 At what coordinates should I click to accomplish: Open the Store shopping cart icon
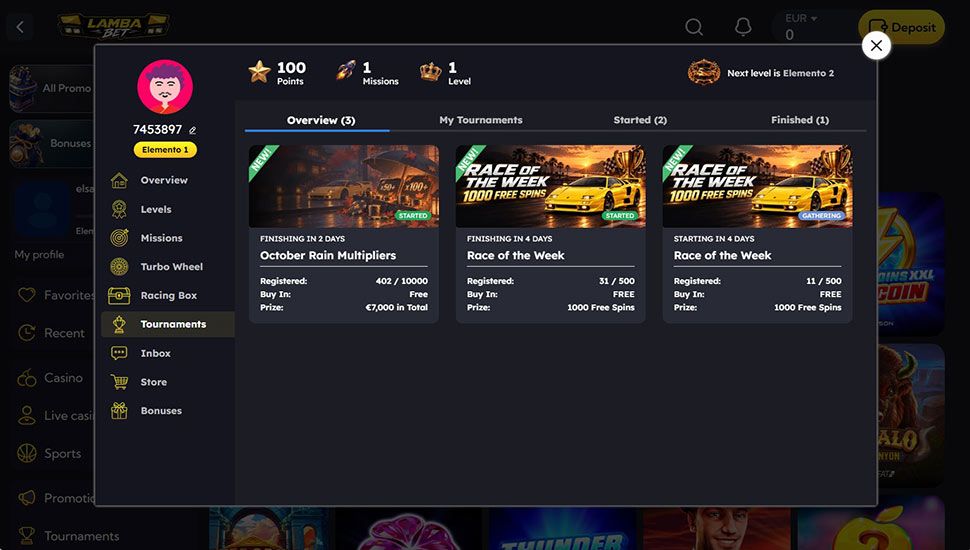point(119,382)
